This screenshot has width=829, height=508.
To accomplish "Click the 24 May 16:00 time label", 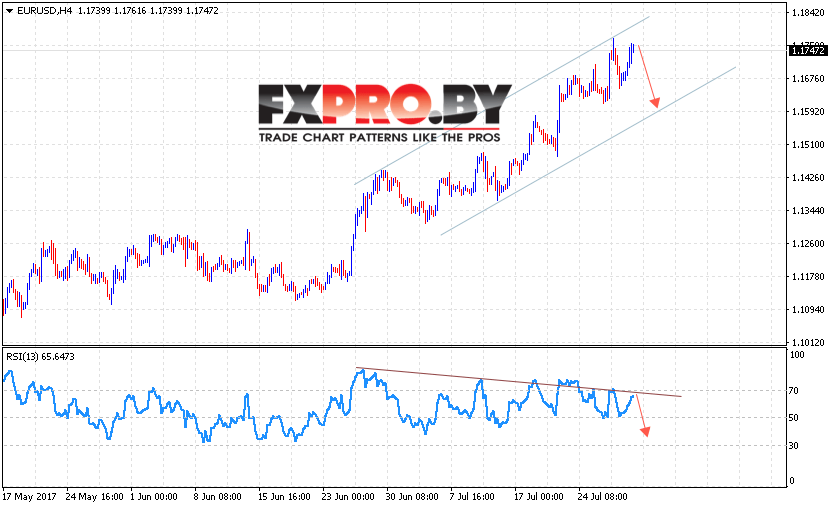I will coord(95,497).
